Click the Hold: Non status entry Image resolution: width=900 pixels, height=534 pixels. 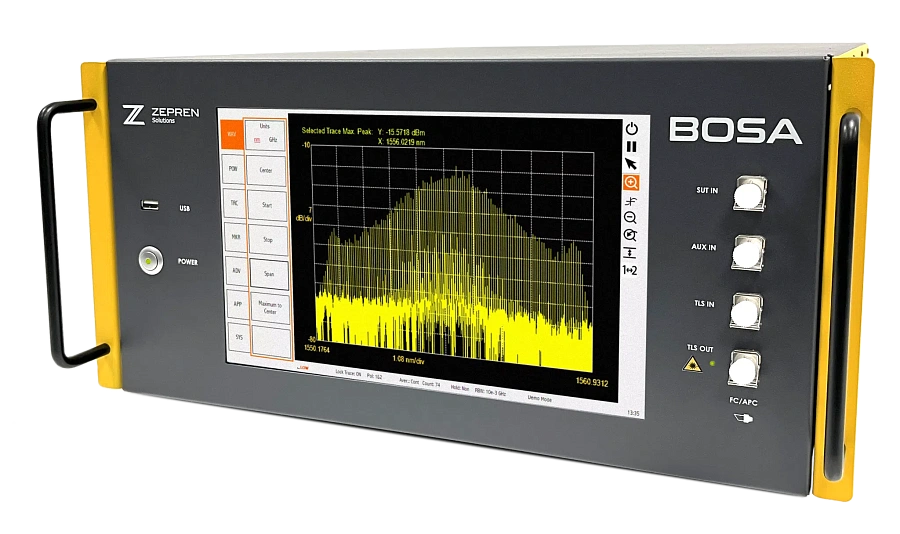coord(460,388)
